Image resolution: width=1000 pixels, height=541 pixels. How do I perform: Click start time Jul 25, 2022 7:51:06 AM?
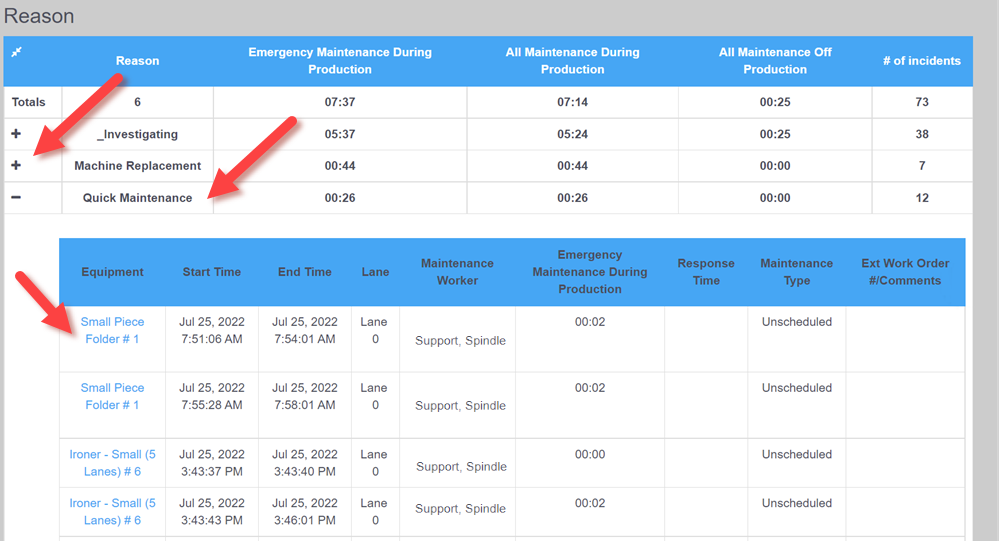point(212,330)
